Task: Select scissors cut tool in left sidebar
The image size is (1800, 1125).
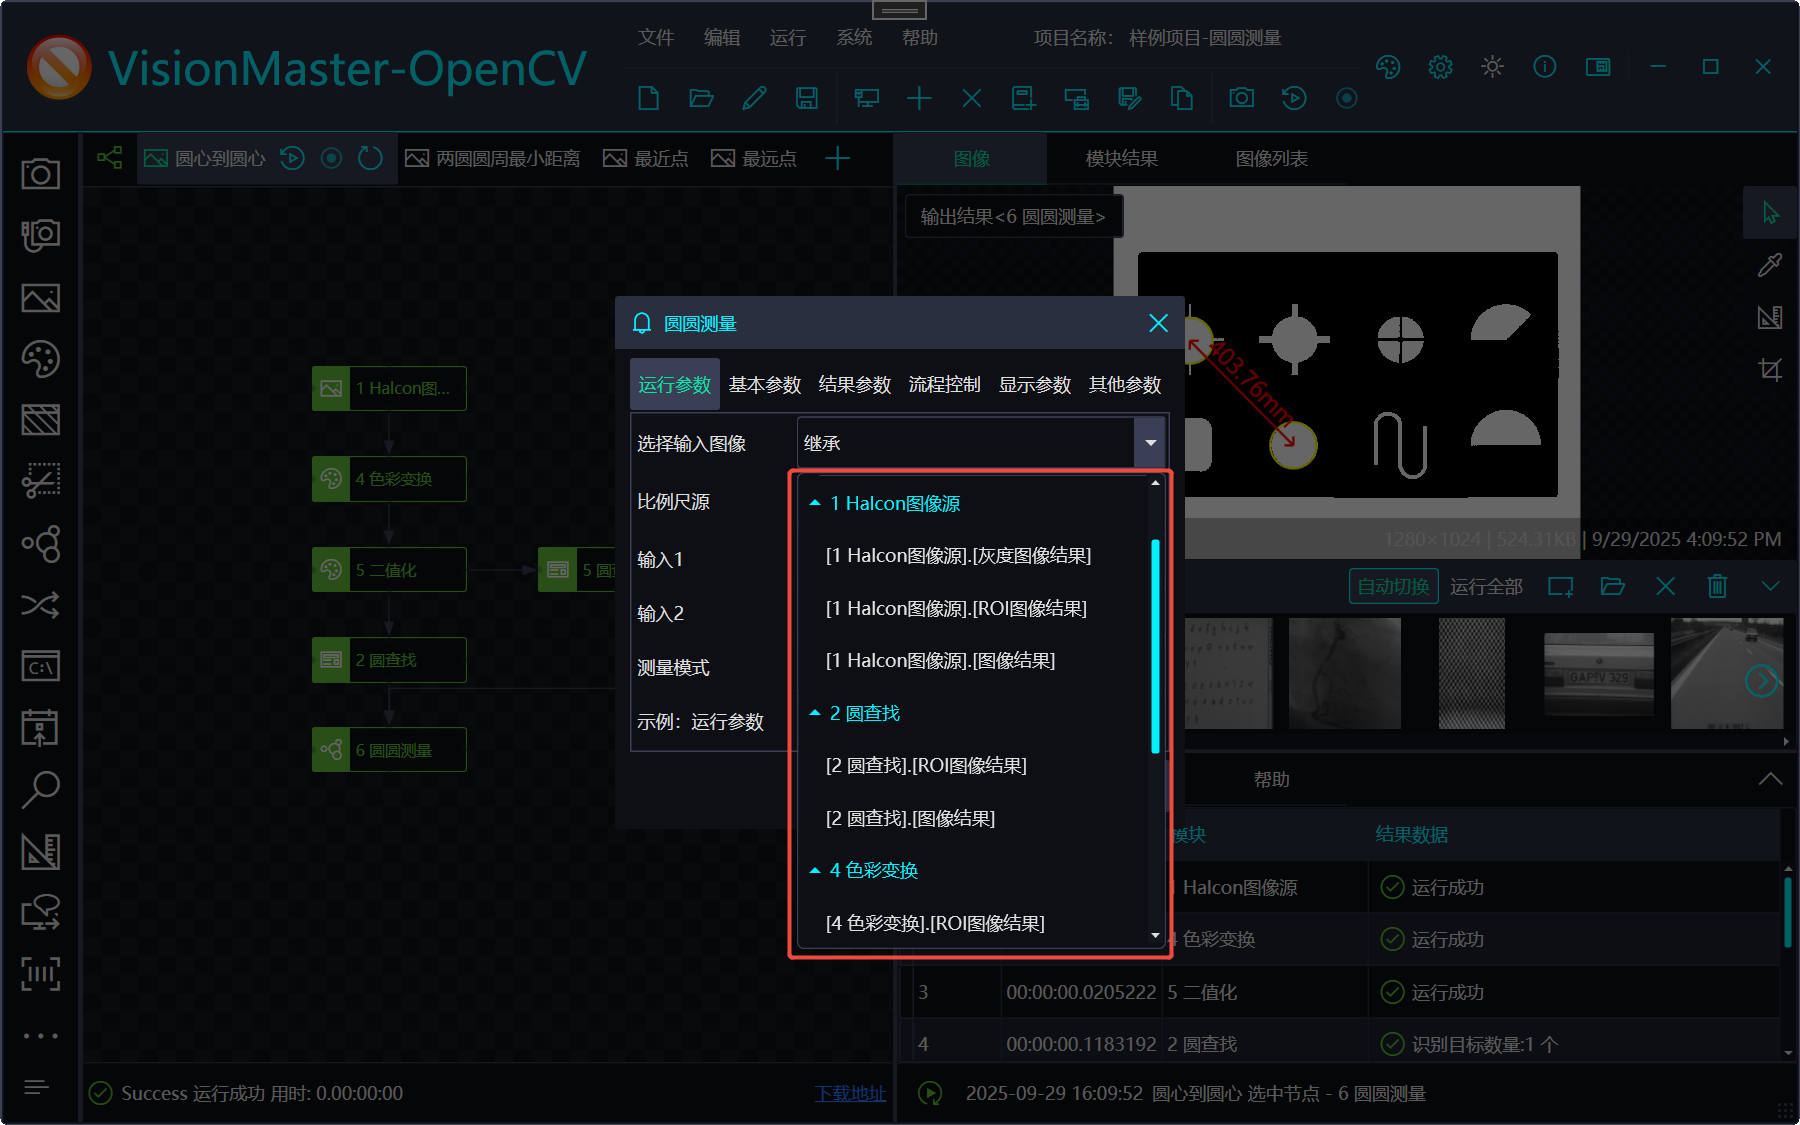Action: 41,481
